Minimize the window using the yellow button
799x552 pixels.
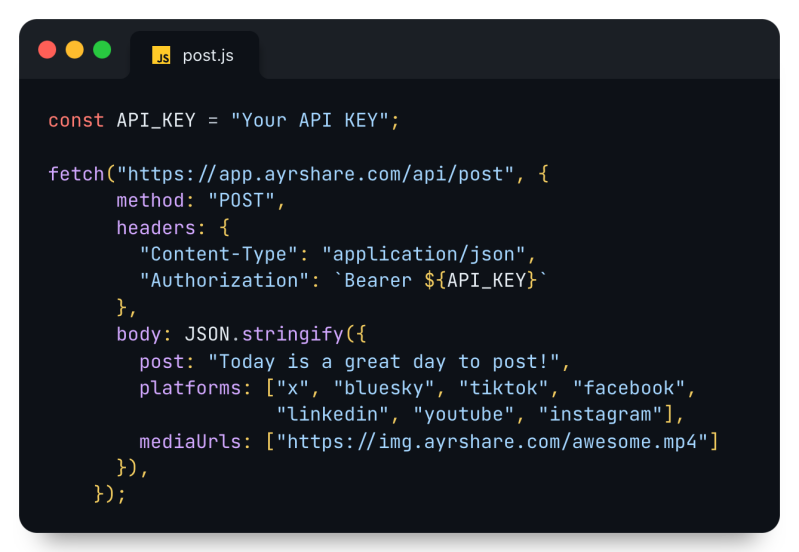(74, 50)
